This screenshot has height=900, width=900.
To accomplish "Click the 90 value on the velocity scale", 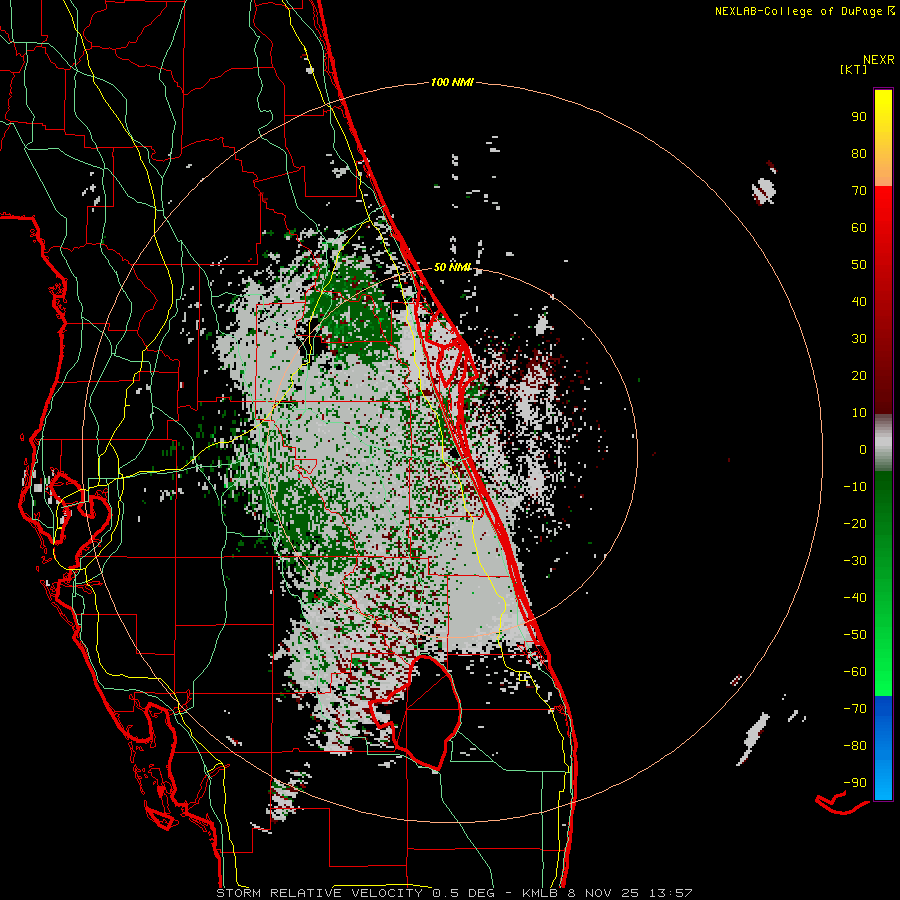I will click(x=859, y=117).
